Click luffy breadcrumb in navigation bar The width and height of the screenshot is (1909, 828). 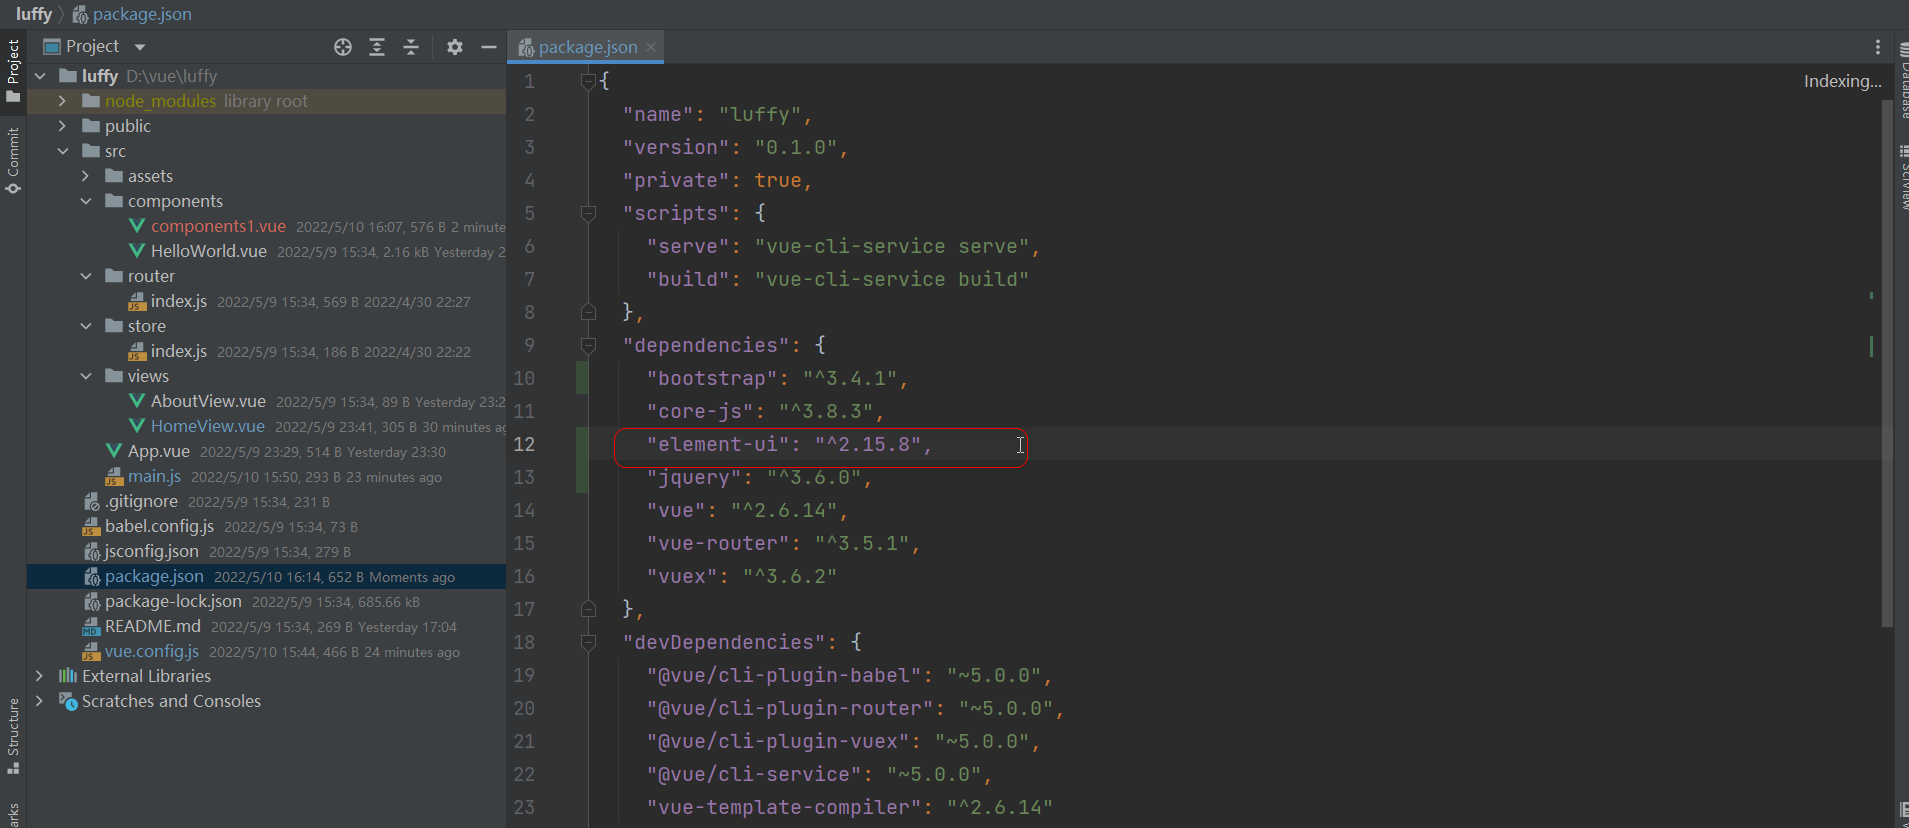pyautogui.click(x=34, y=14)
